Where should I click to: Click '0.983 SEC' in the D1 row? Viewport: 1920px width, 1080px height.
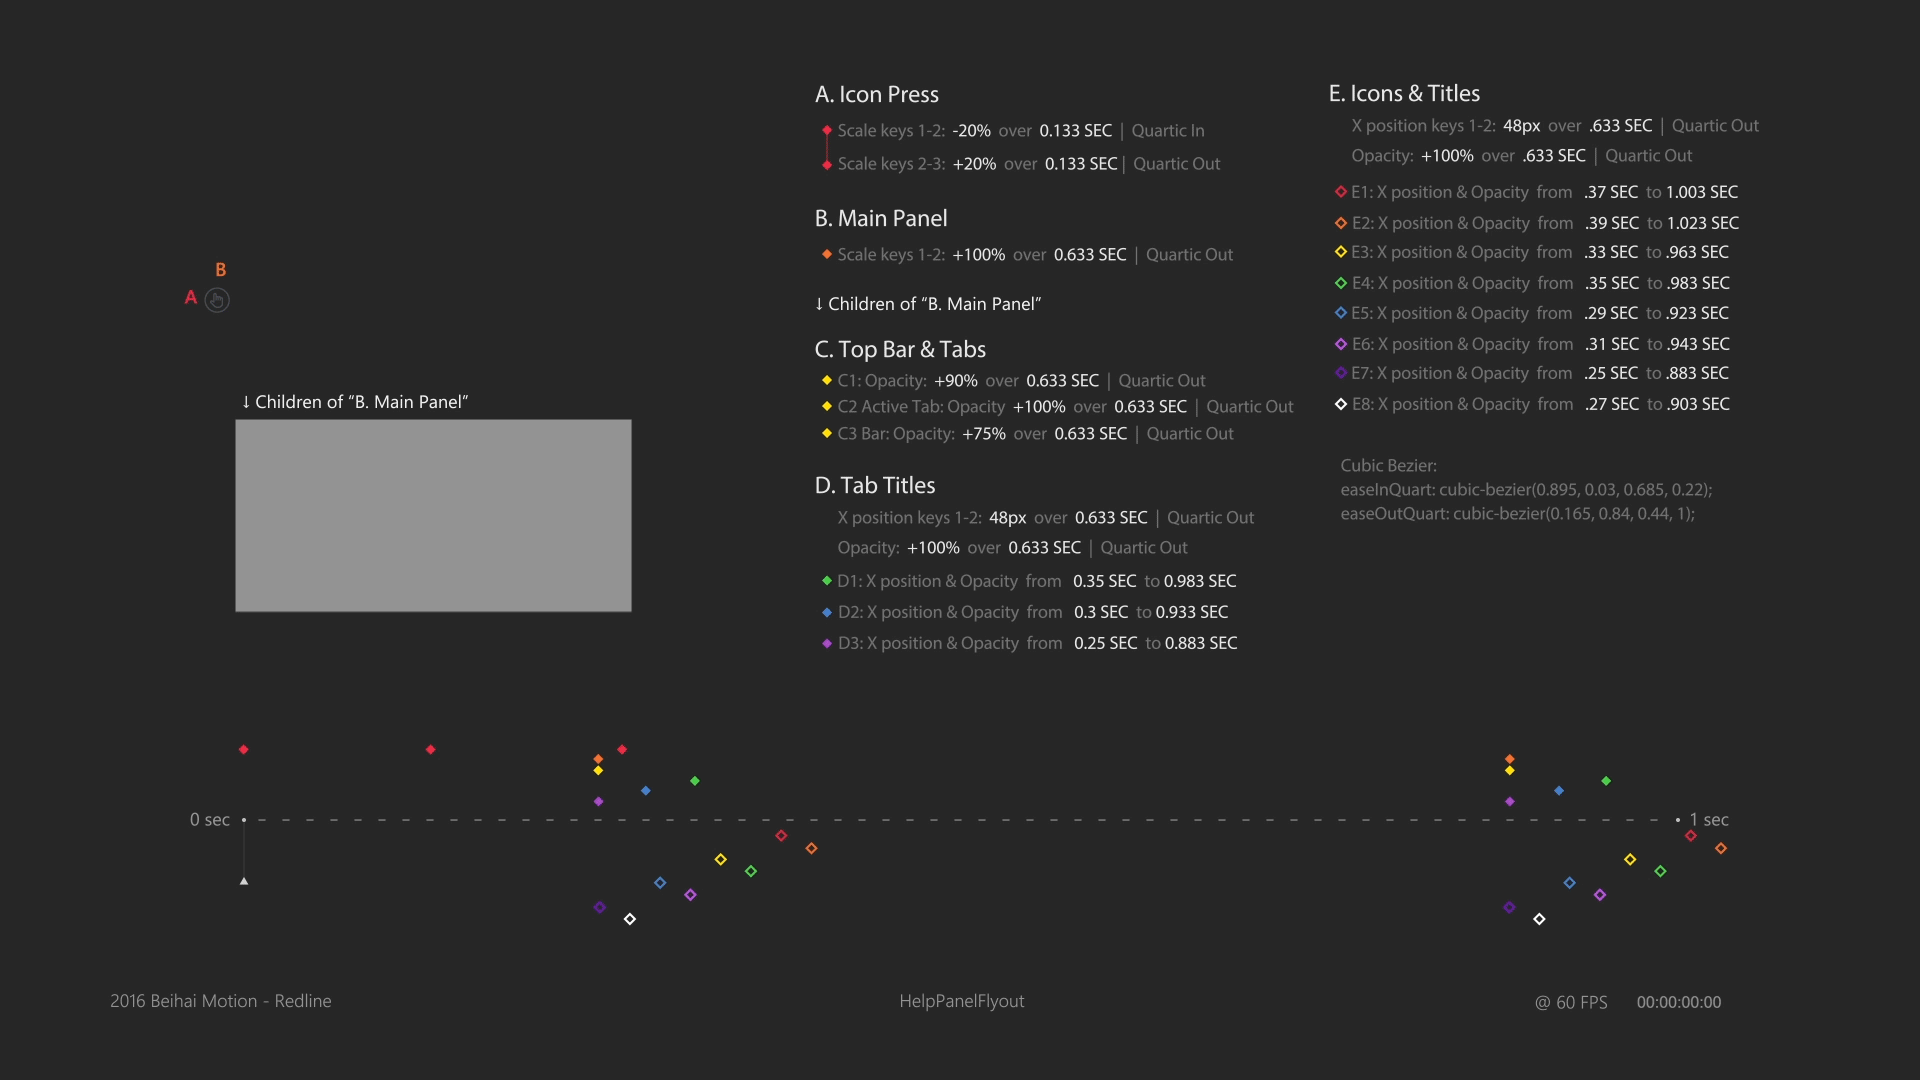click(x=1200, y=581)
